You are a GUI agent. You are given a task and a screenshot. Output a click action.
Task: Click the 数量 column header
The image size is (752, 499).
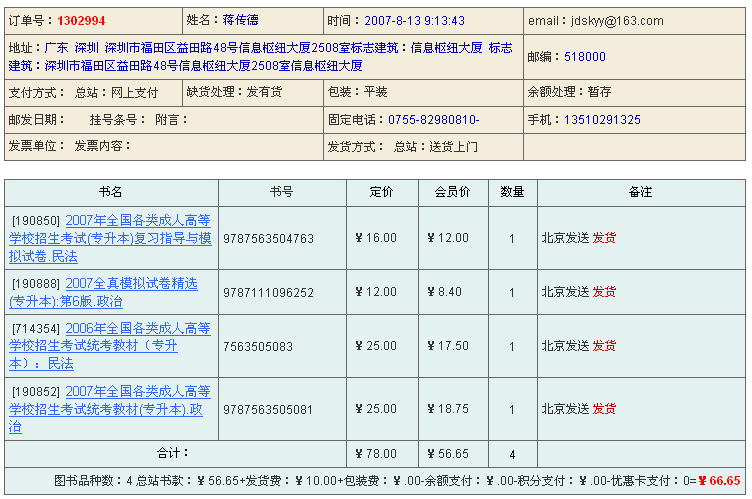pos(512,192)
